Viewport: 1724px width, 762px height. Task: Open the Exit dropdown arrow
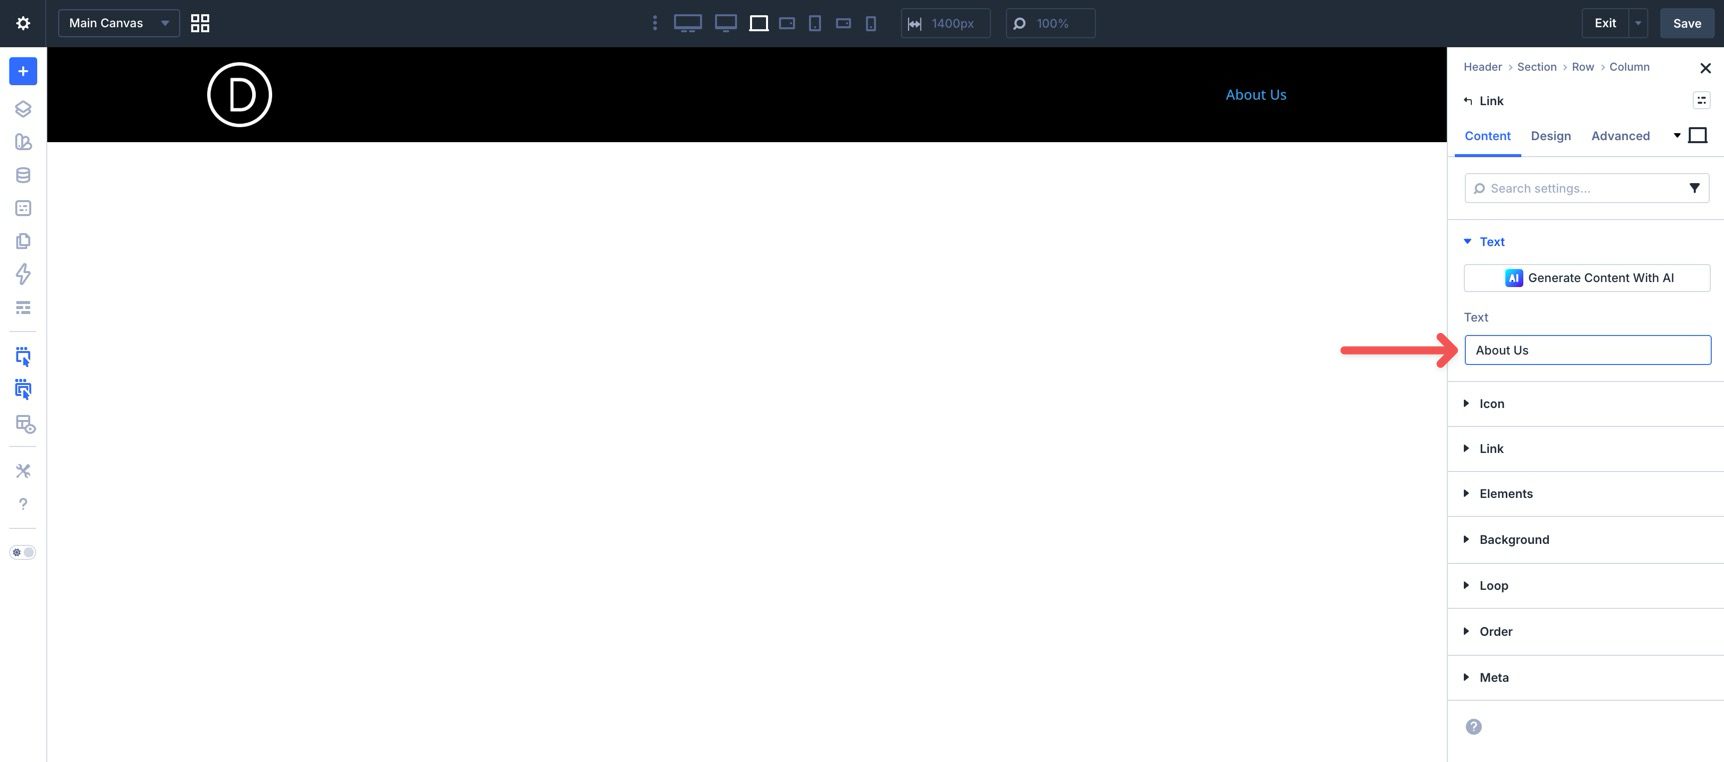coord(1638,23)
